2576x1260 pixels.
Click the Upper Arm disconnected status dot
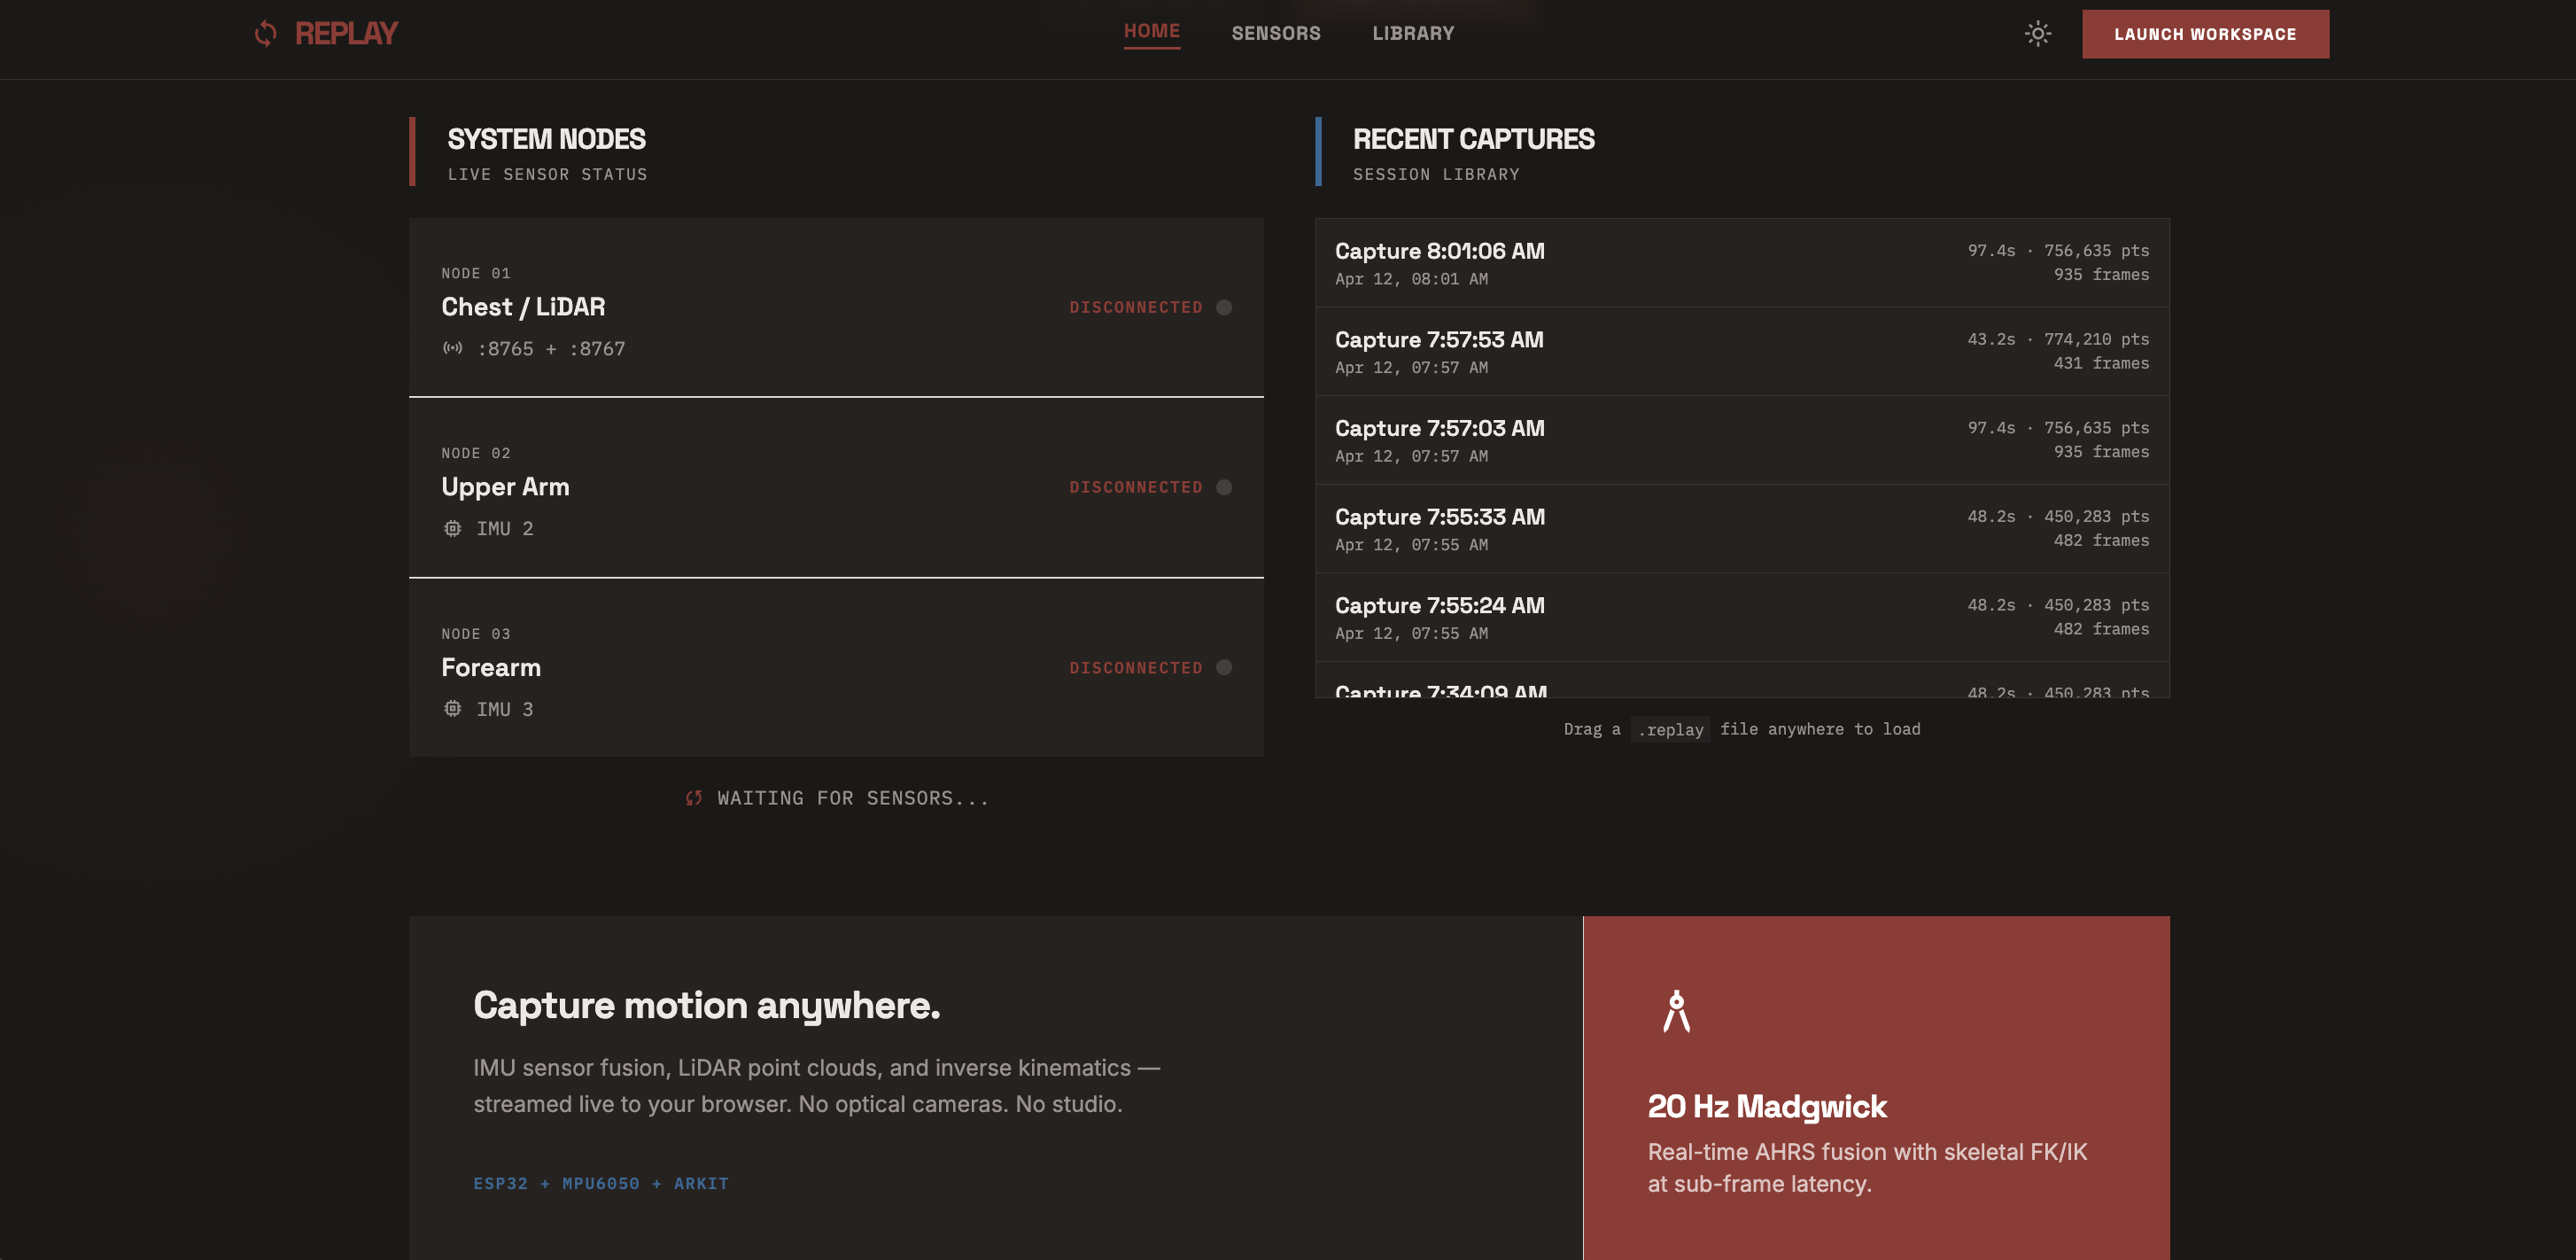point(1223,487)
